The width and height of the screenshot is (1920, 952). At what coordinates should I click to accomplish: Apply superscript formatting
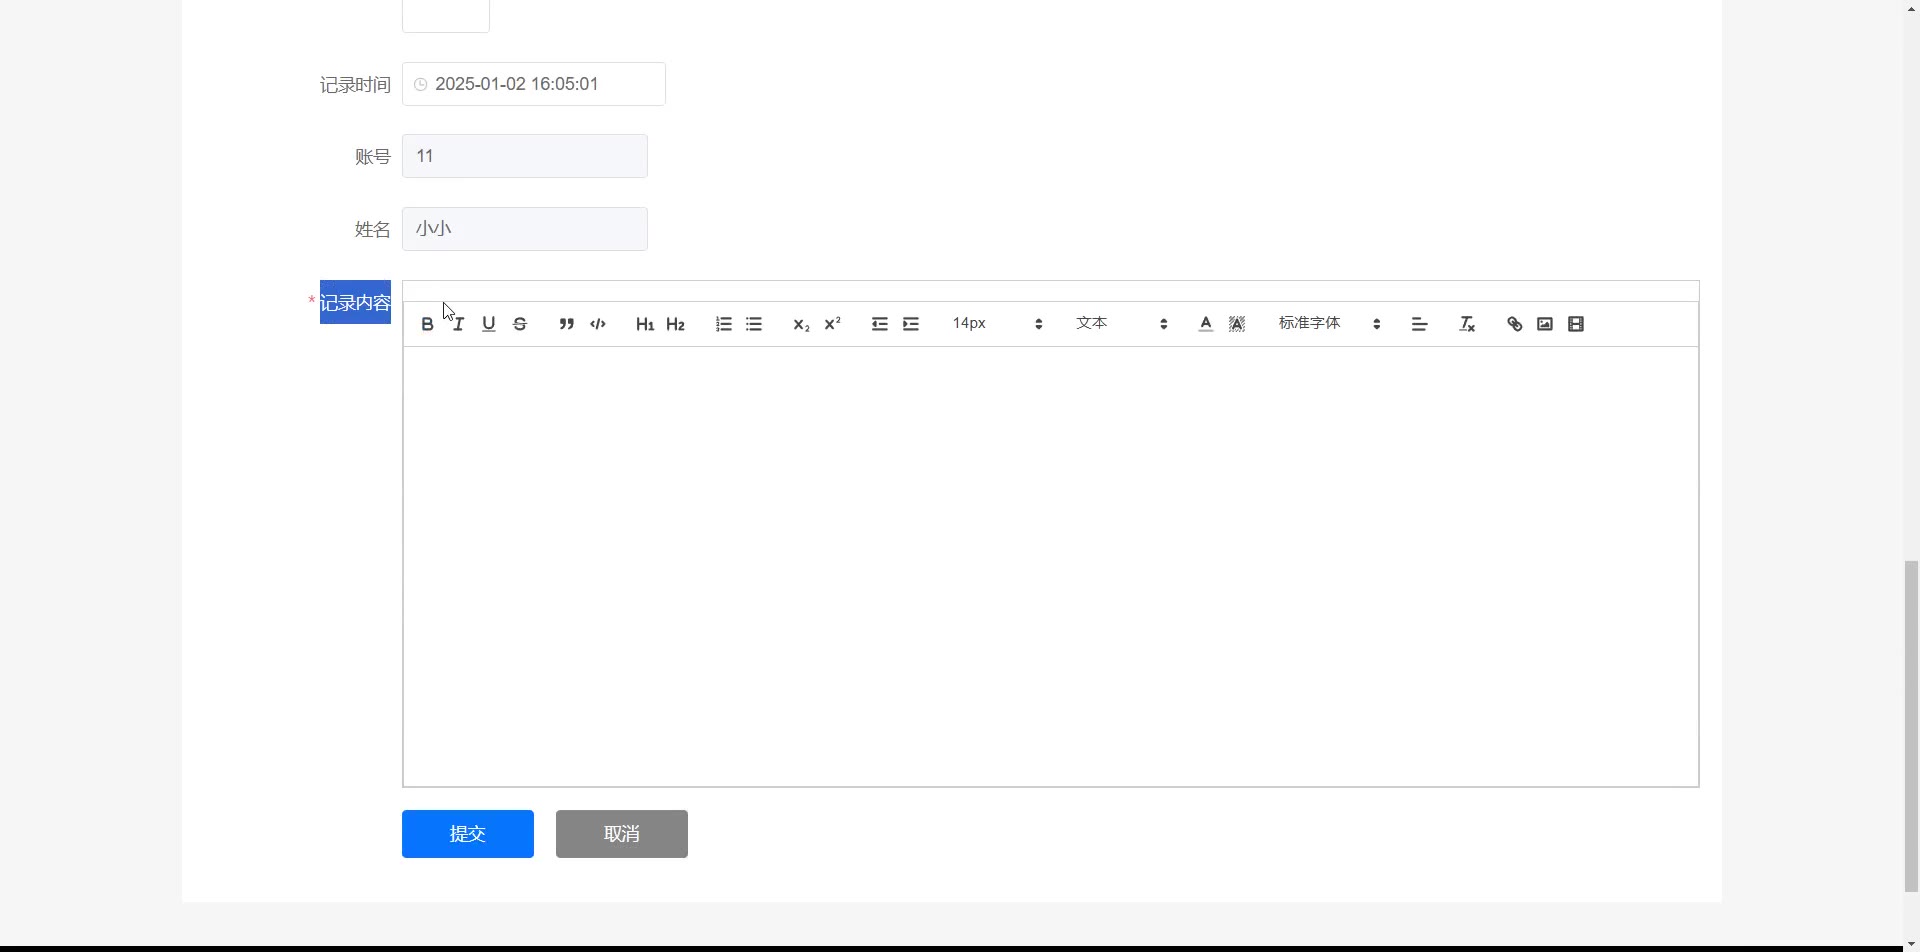coord(832,324)
